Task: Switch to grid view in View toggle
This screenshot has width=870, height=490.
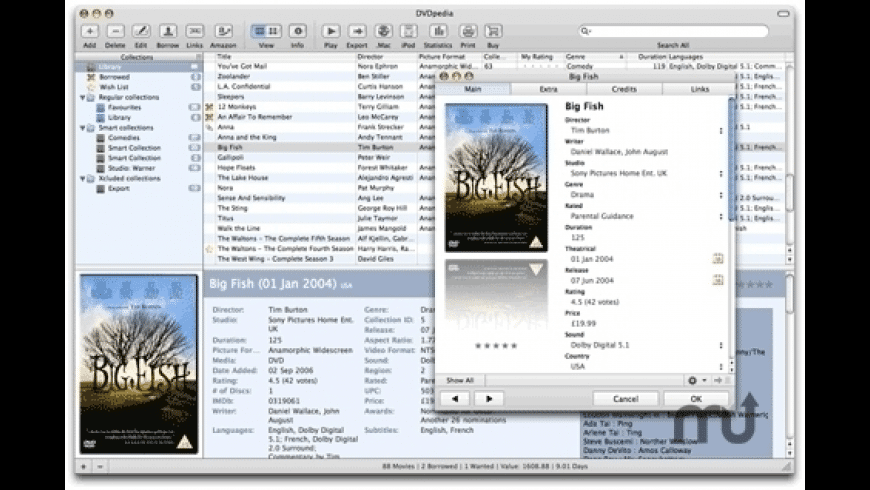Action: pyautogui.click(x=273, y=31)
